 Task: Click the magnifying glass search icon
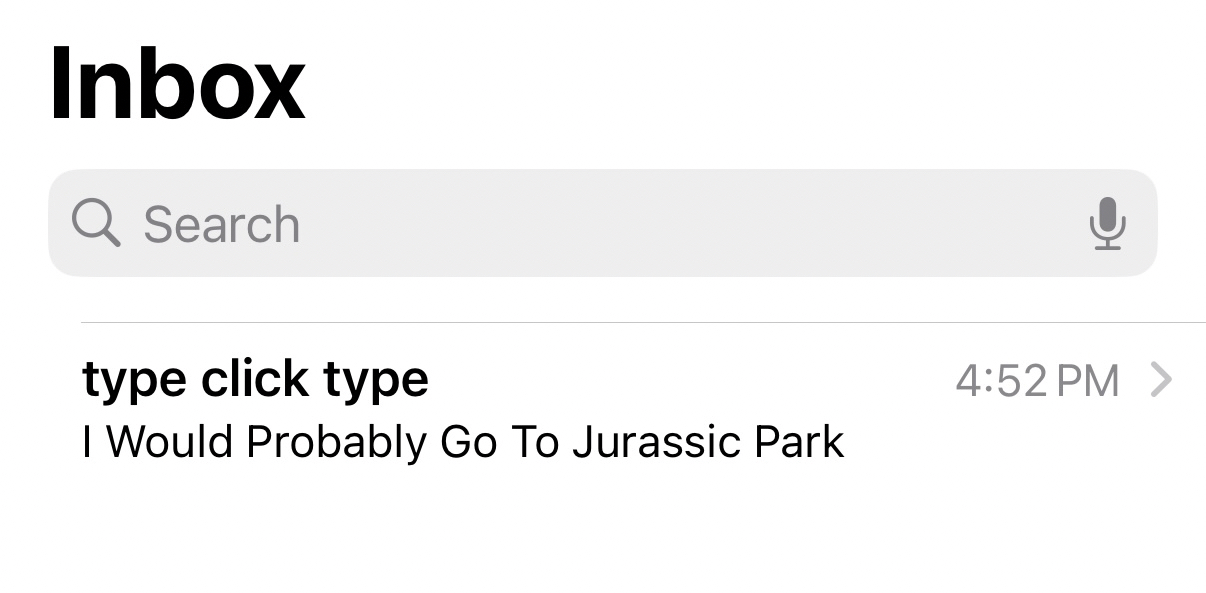point(96,223)
